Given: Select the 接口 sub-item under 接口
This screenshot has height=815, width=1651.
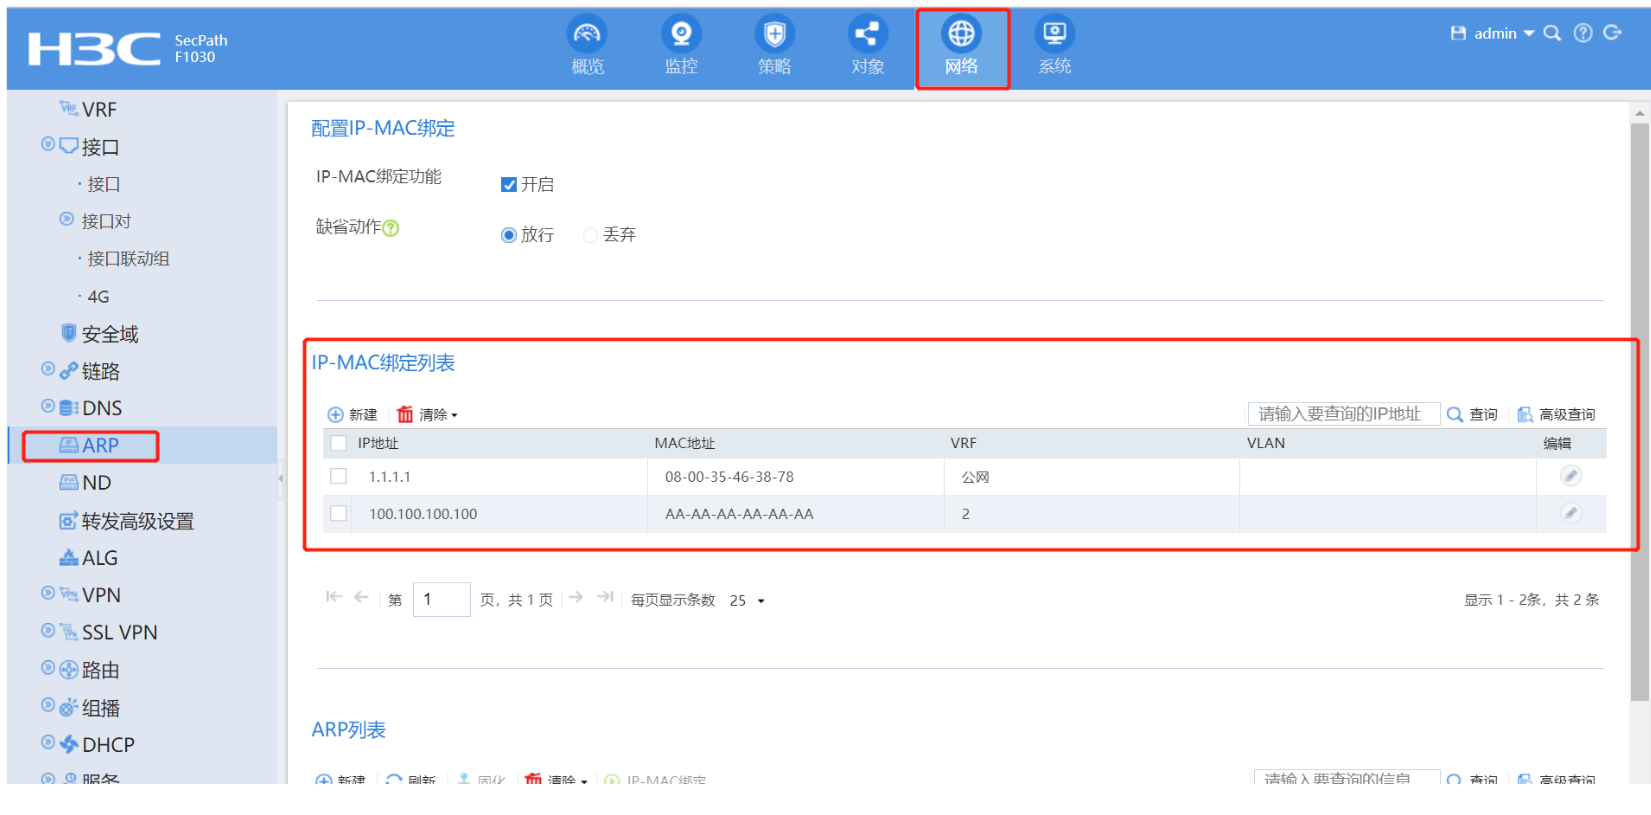Looking at the screenshot, I should (x=103, y=184).
